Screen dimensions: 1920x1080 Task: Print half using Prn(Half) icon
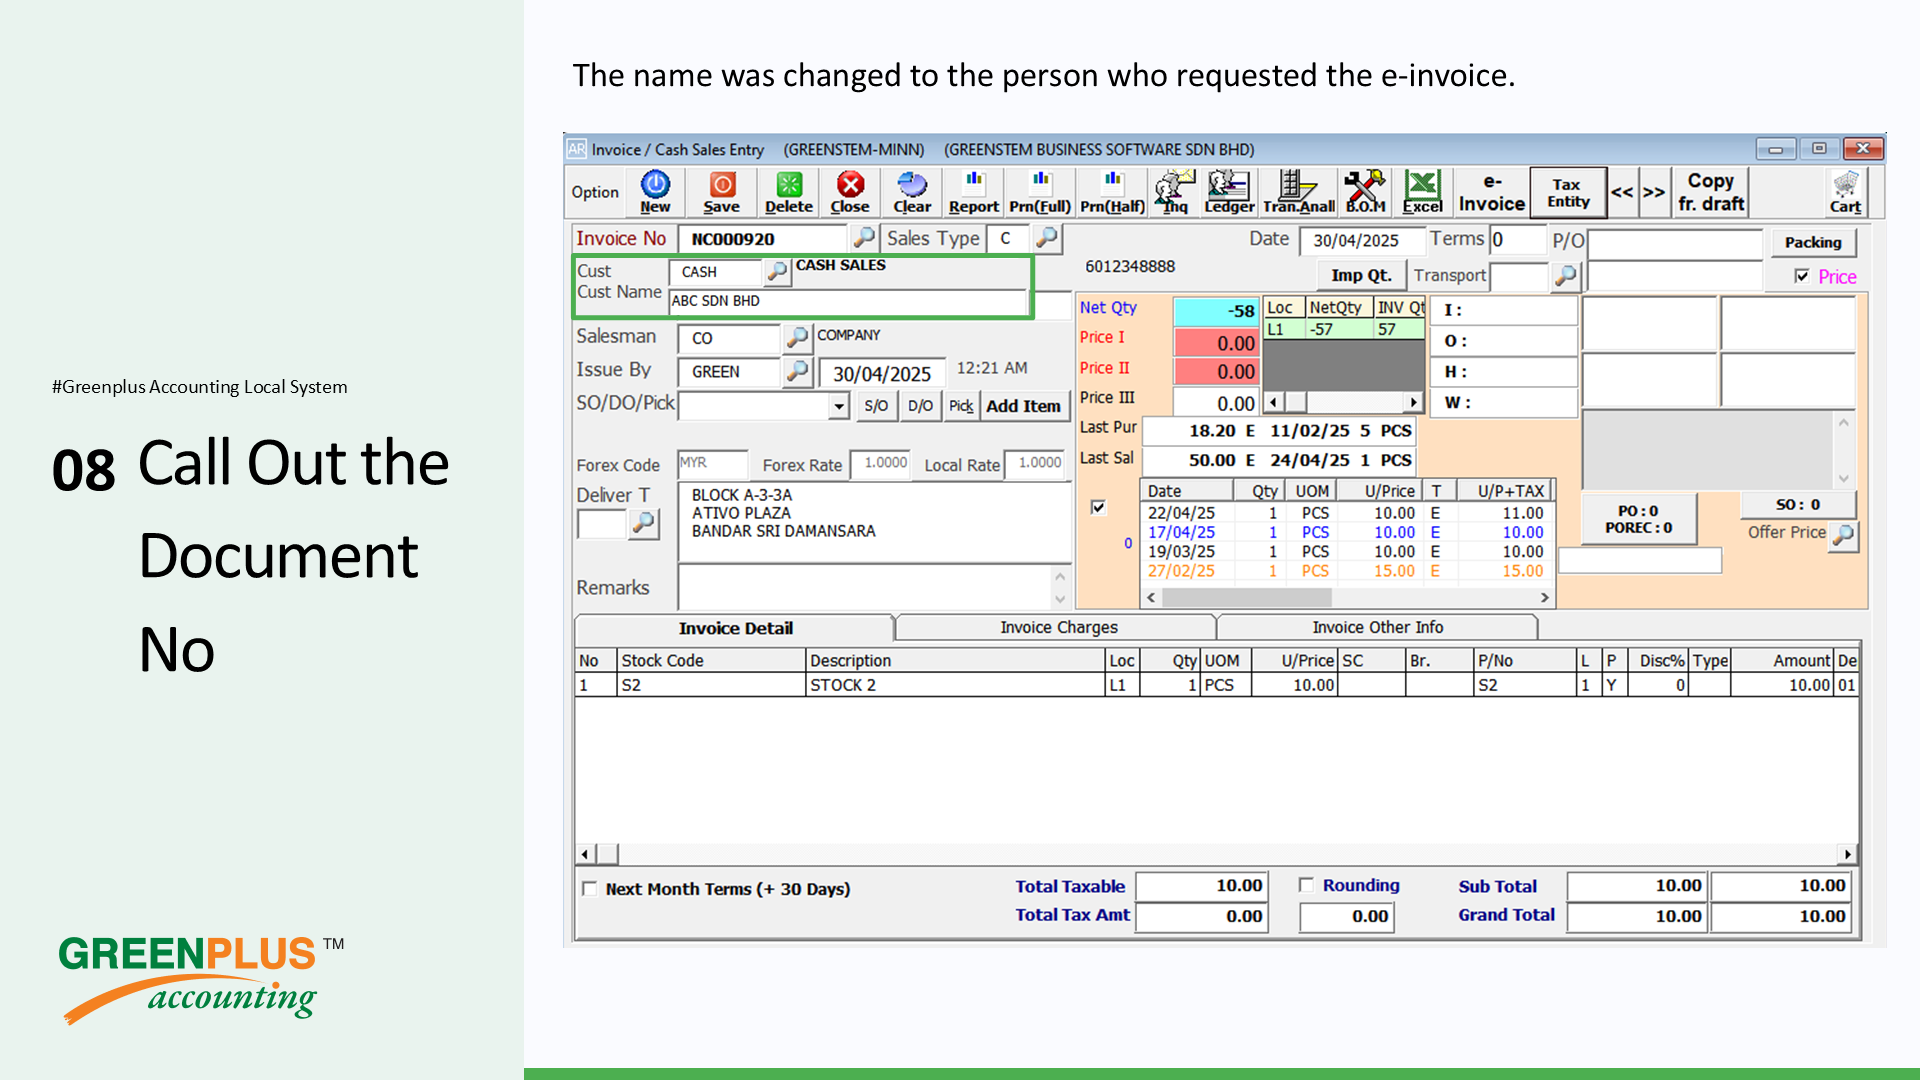pos(1112,192)
